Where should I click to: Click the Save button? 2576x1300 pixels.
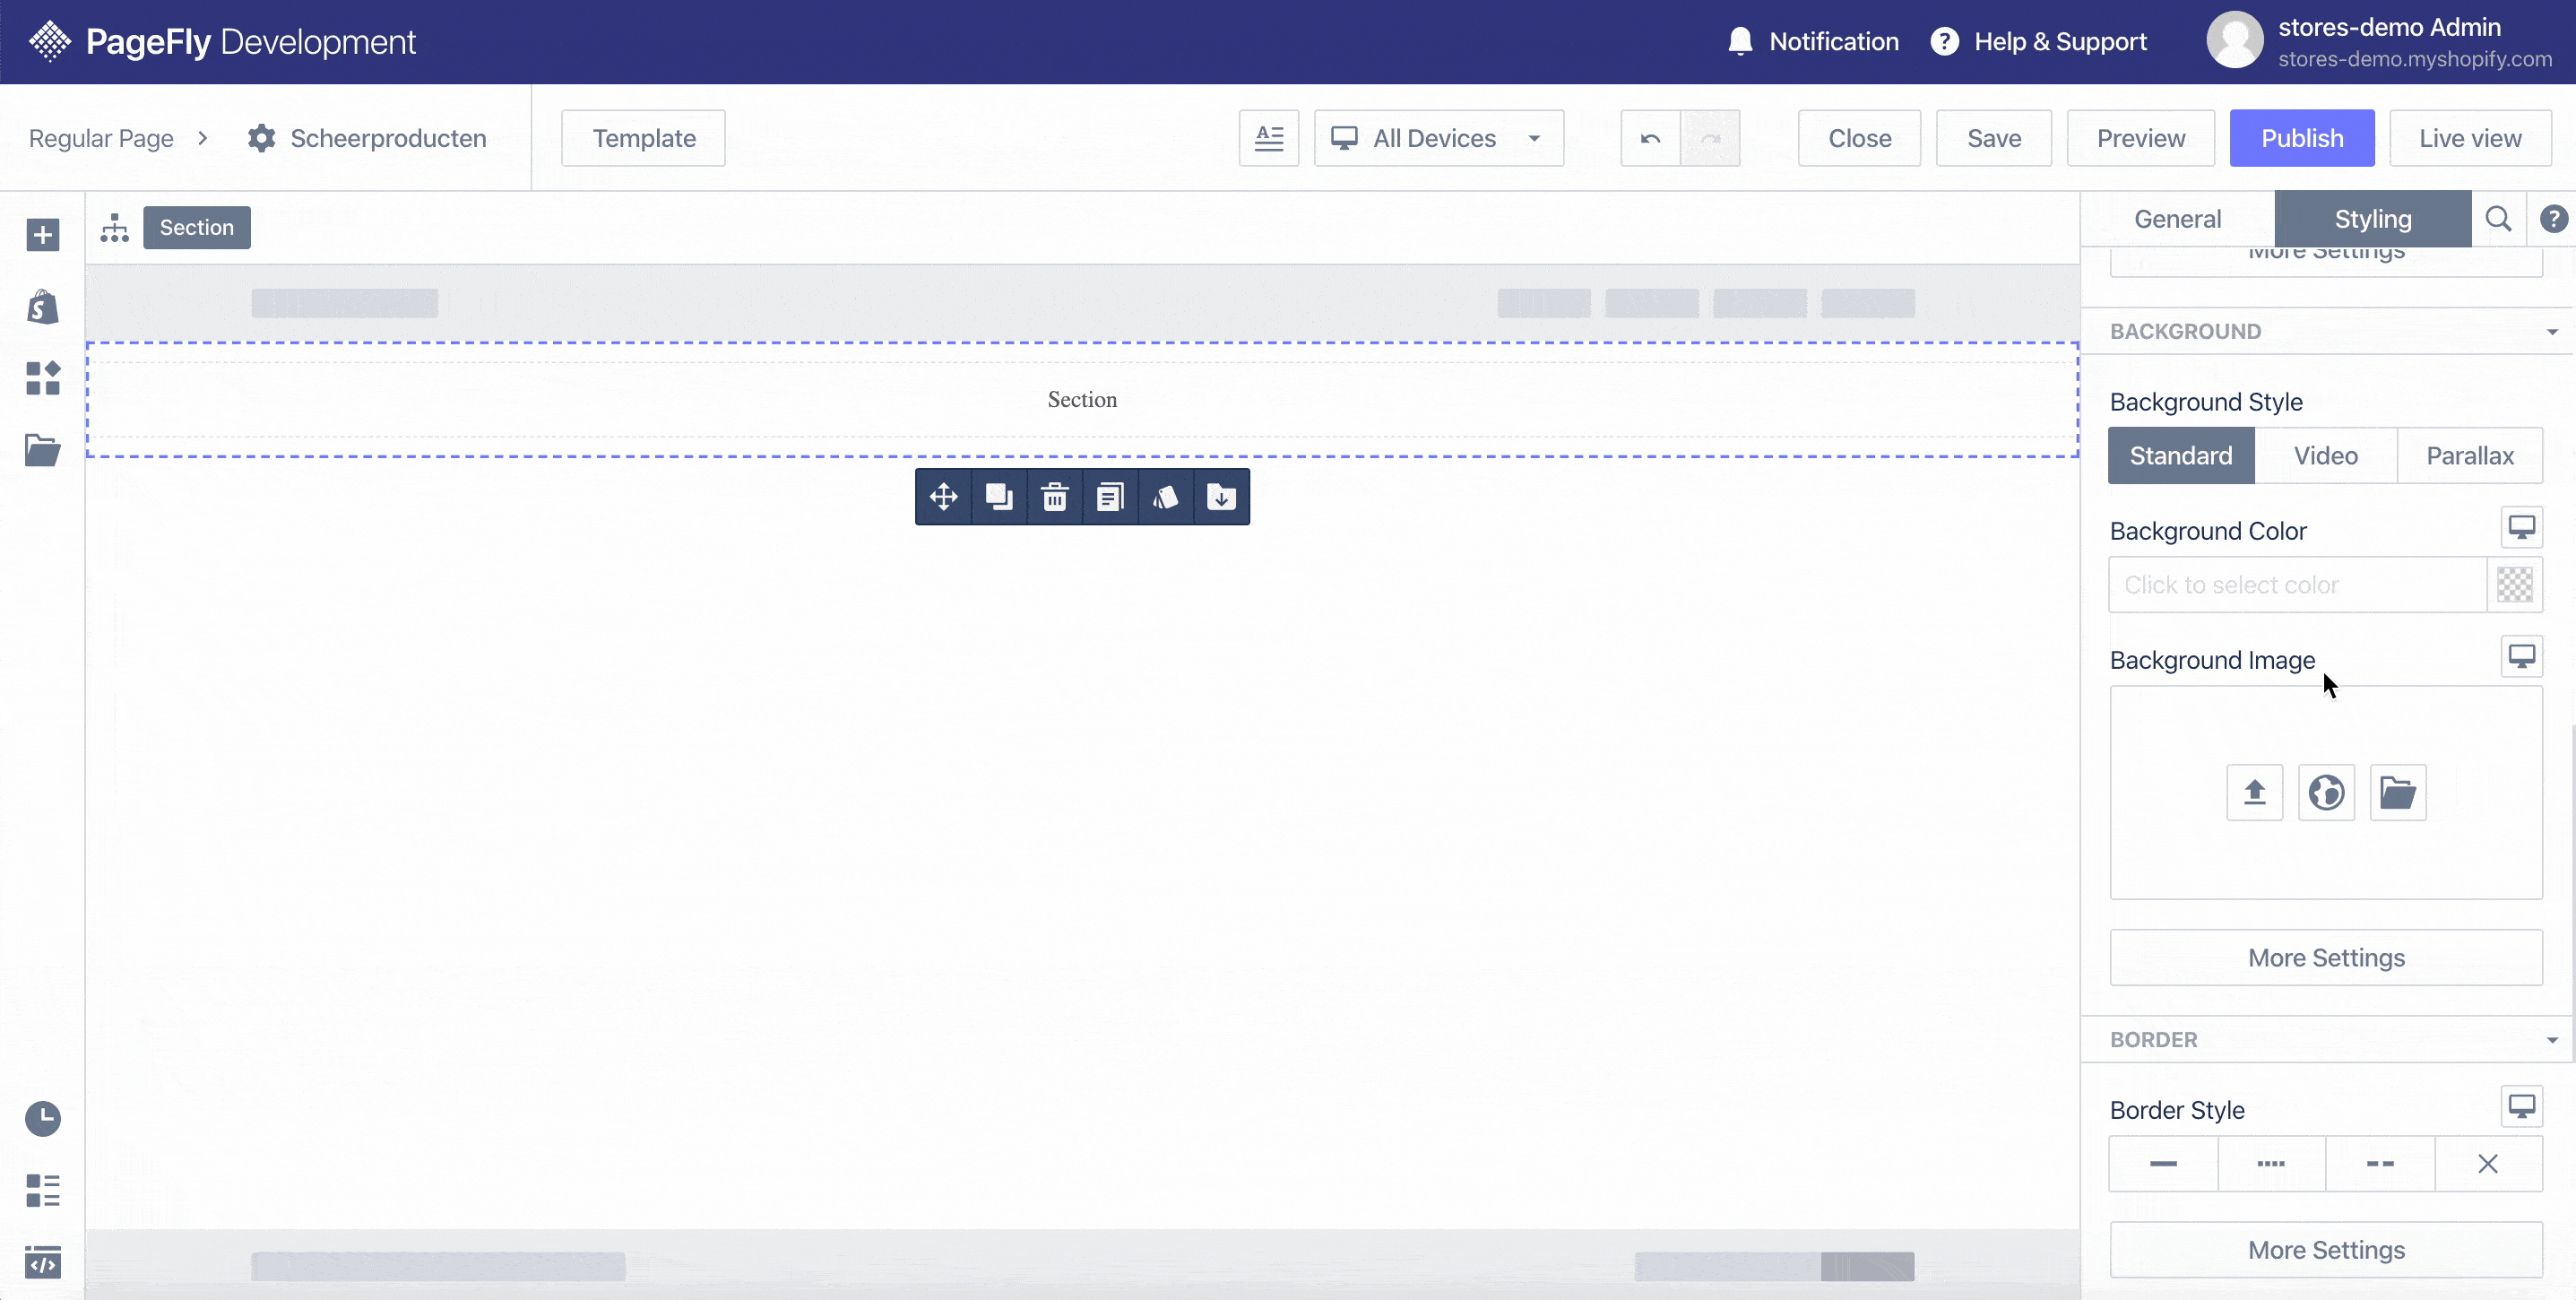[x=1993, y=138]
